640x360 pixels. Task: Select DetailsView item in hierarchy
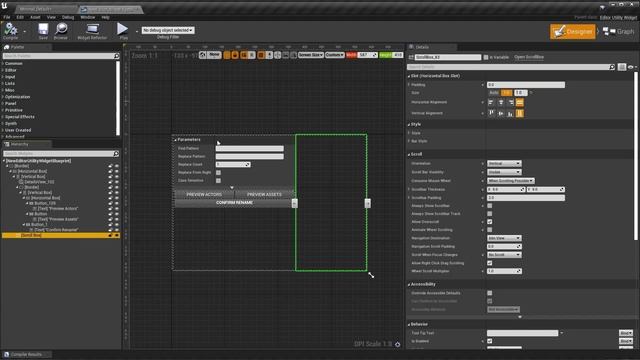tap(39, 182)
